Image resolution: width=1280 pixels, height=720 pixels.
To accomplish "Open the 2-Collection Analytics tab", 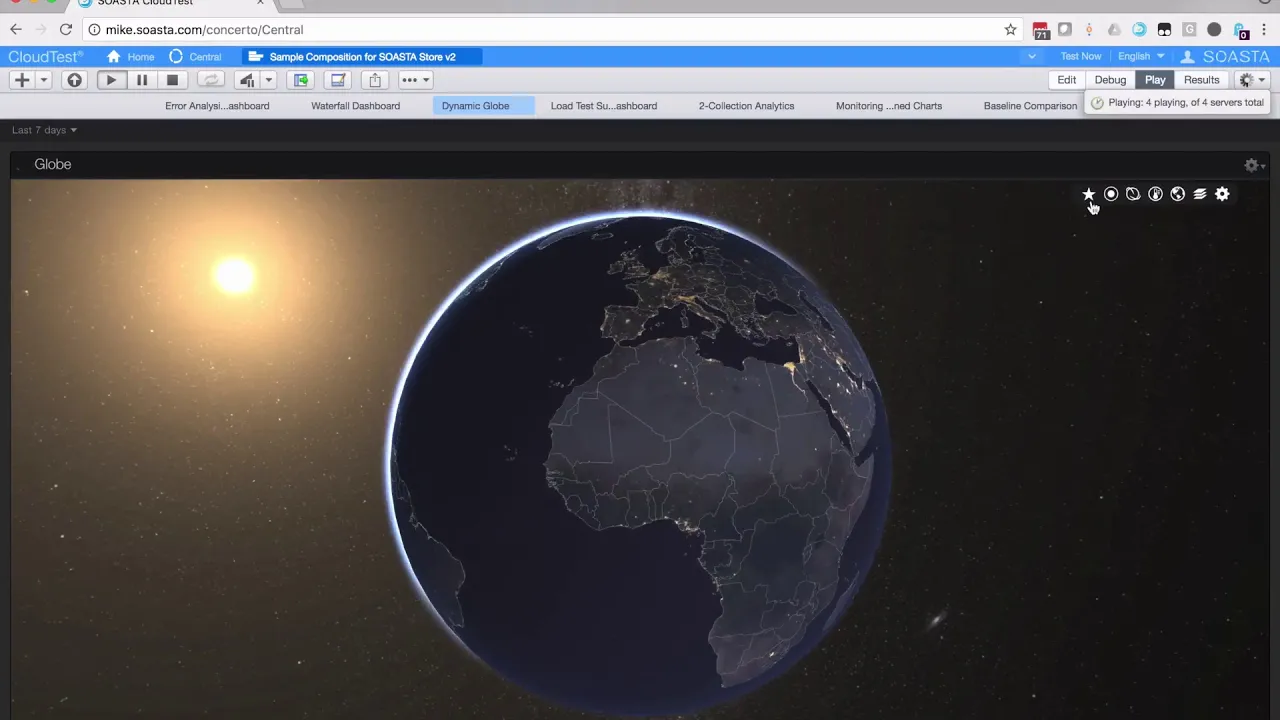I will (x=746, y=106).
